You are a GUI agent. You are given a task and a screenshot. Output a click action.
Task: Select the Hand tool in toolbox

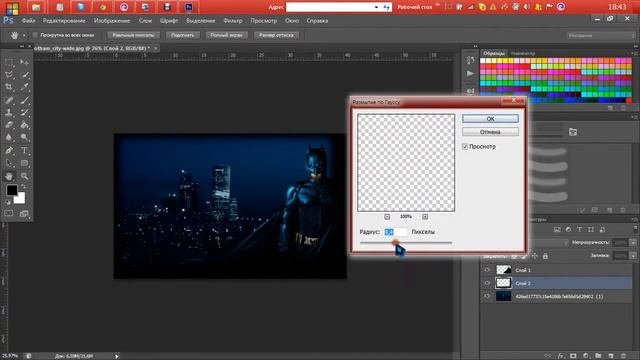[9, 176]
